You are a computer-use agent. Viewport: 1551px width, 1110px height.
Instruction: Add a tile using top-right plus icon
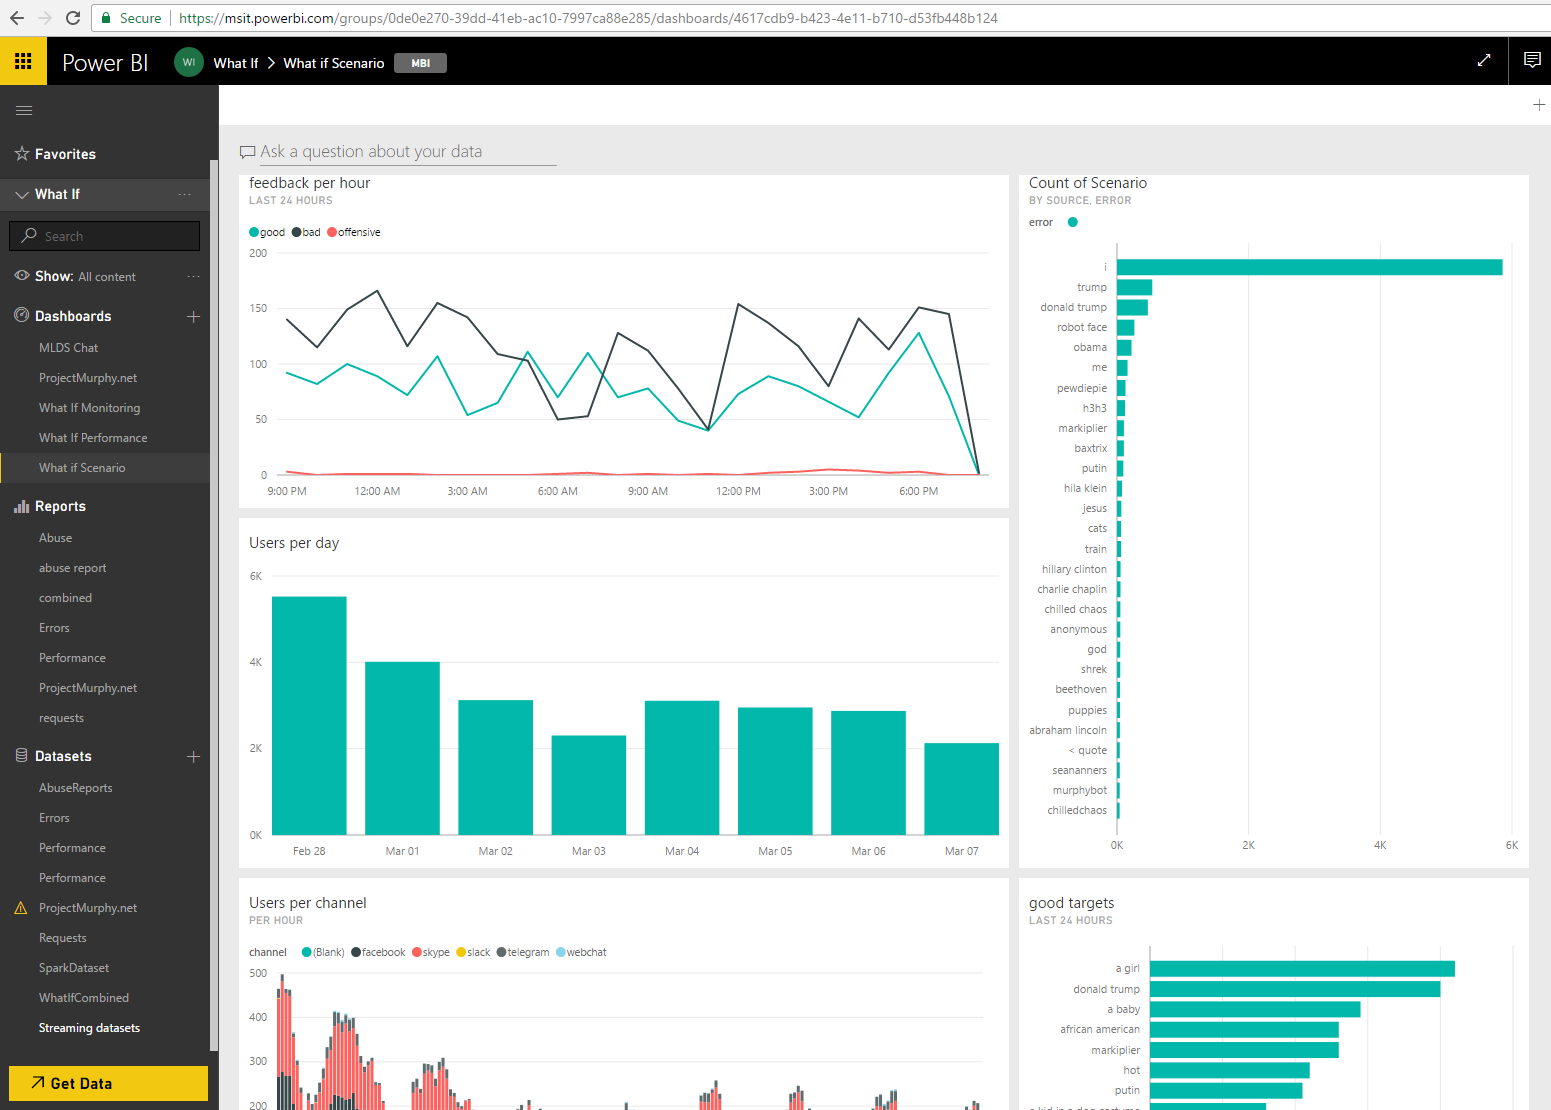[1538, 105]
